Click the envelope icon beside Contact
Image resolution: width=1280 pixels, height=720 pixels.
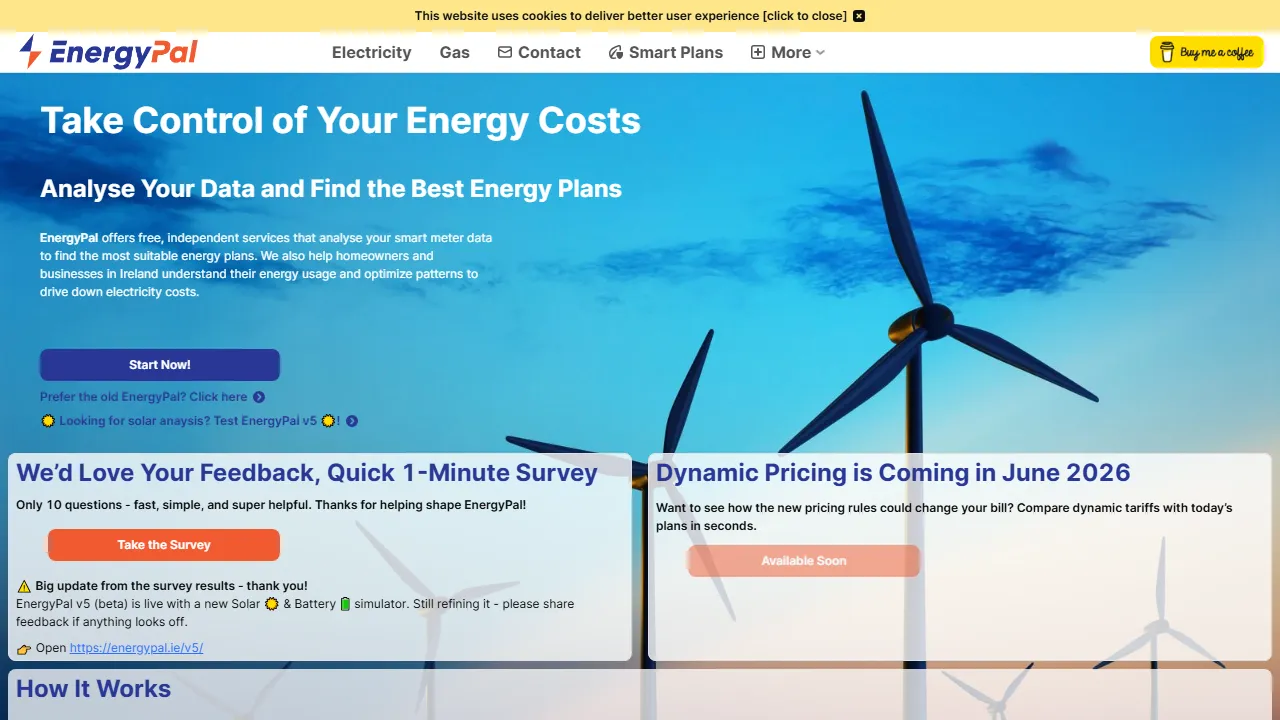[504, 52]
